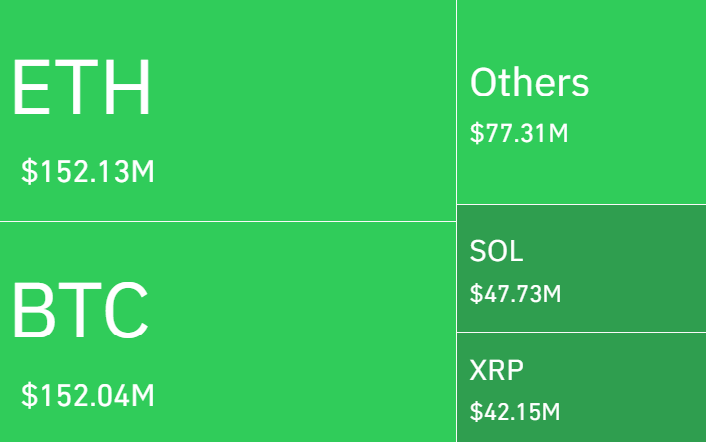Click the XRP ticker label
Screen dimensions: 706x442
pos(496,370)
